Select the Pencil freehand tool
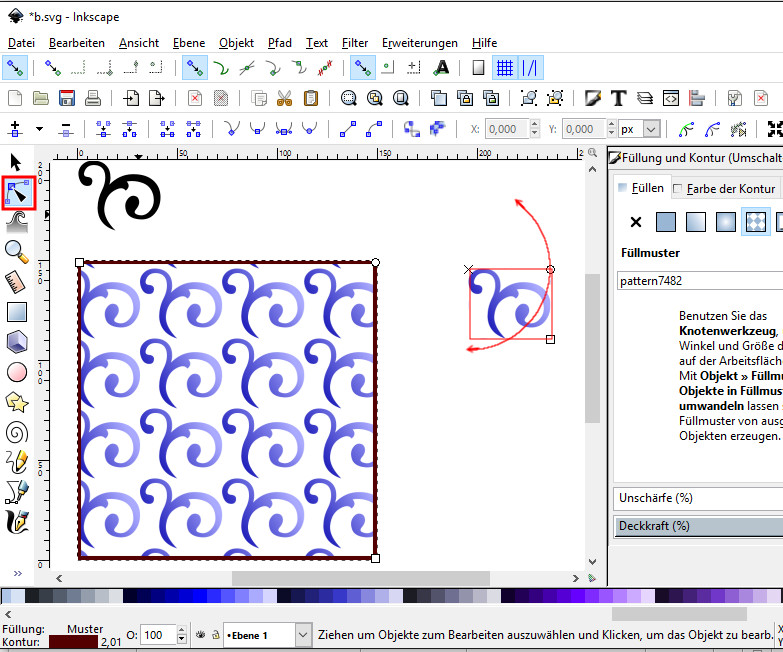783x652 pixels. (16, 462)
